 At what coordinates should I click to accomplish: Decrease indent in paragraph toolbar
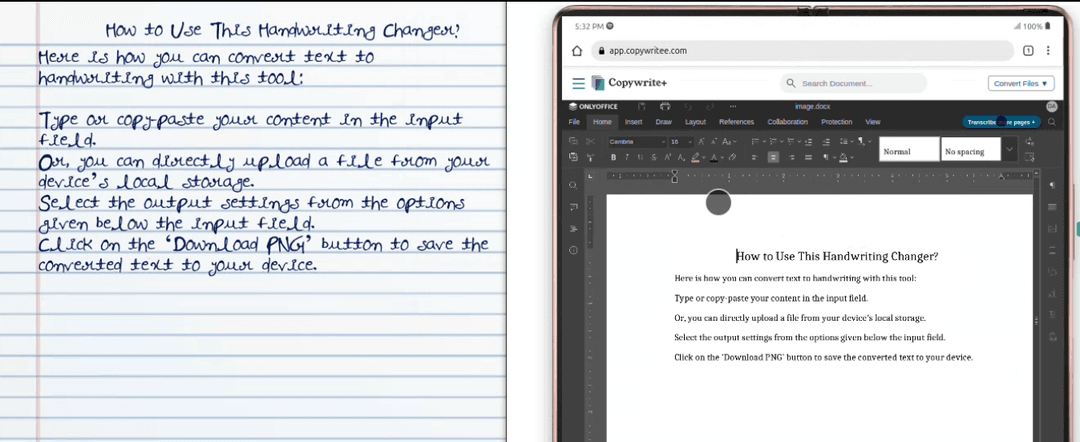pos(808,141)
